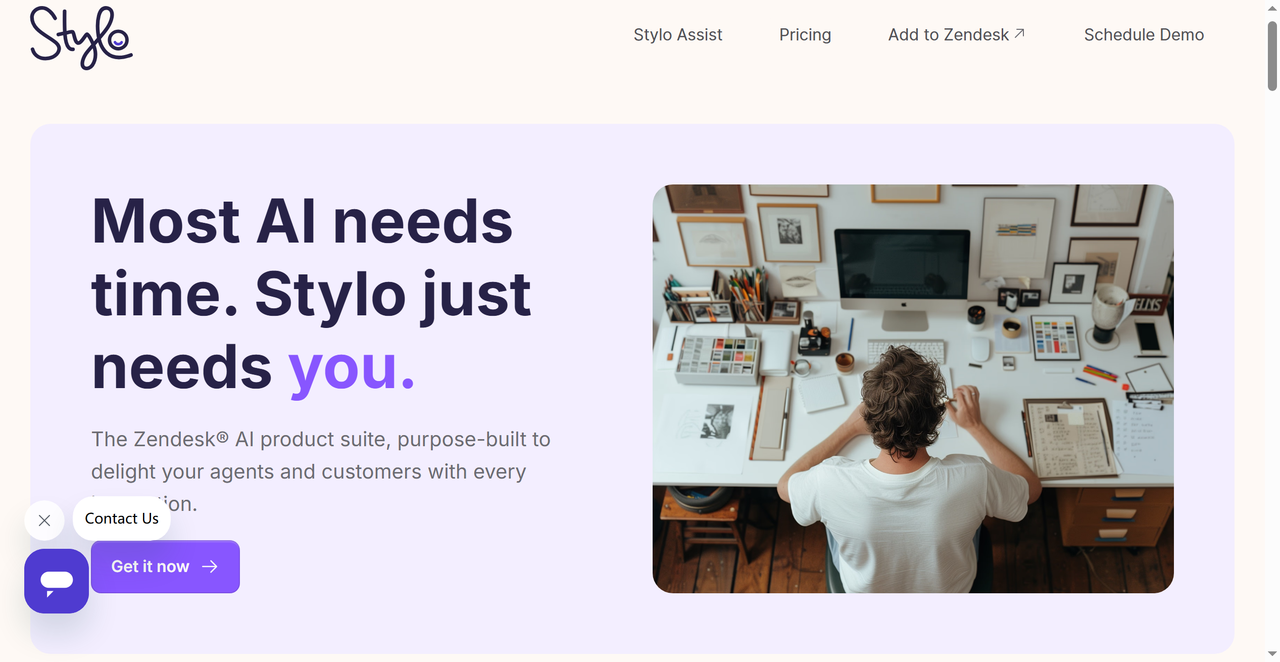Select Schedule Demo in navigation
Image resolution: width=1280 pixels, height=662 pixels.
click(1144, 35)
